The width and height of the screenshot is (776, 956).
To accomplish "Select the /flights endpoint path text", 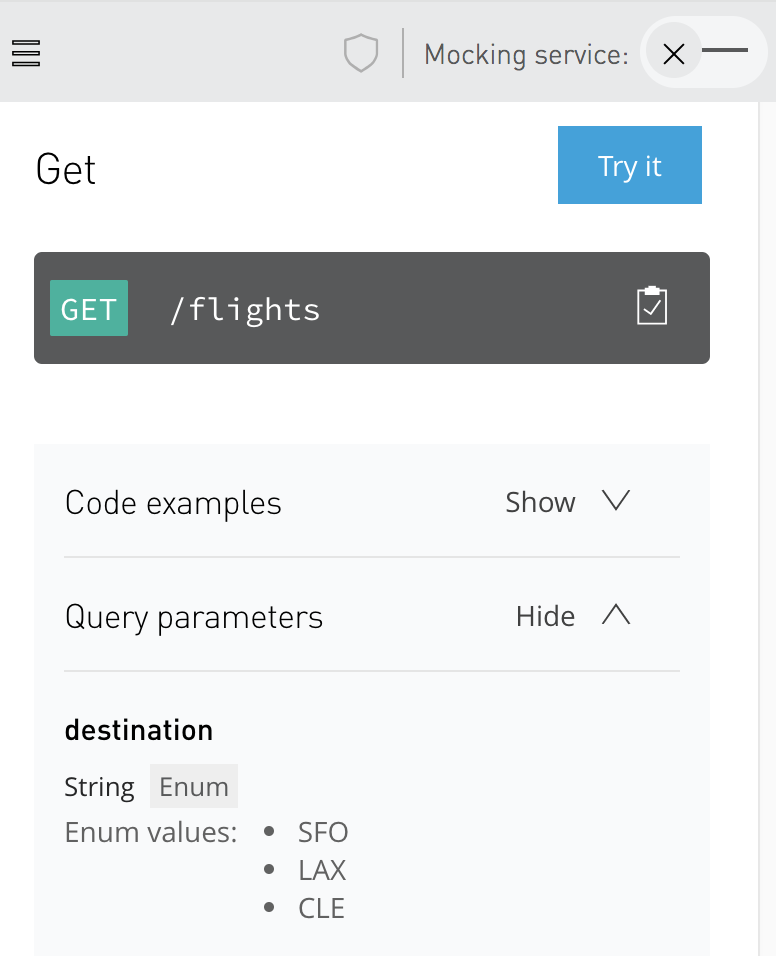I will pos(245,309).
